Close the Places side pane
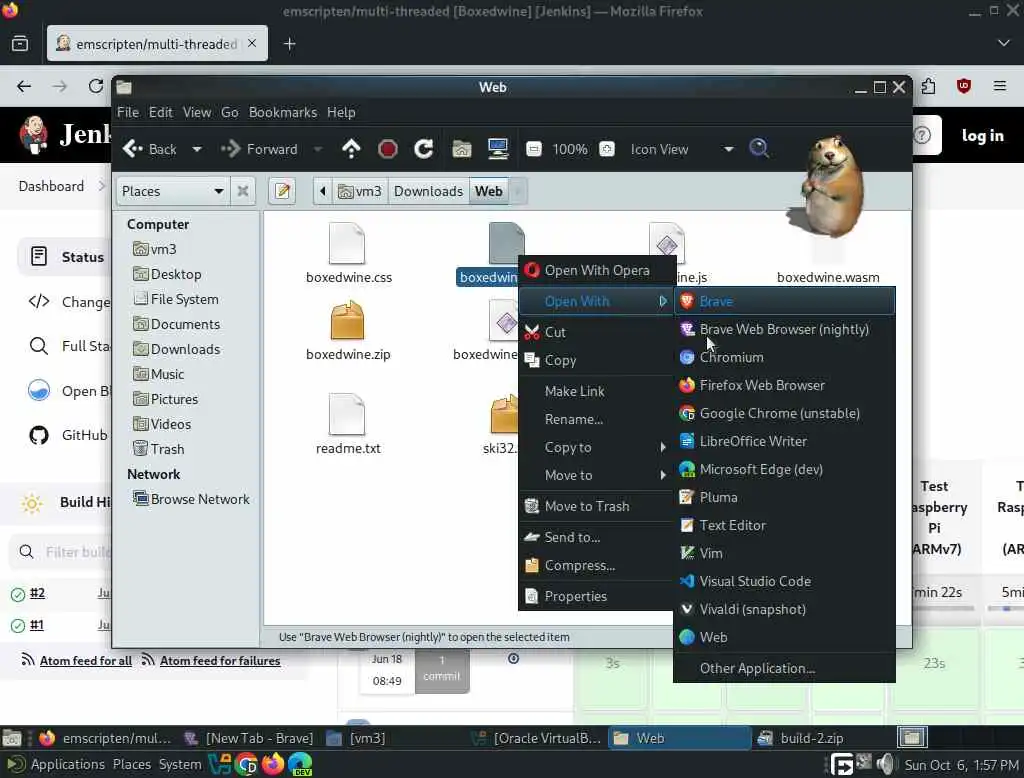The image size is (1024, 778). point(242,191)
